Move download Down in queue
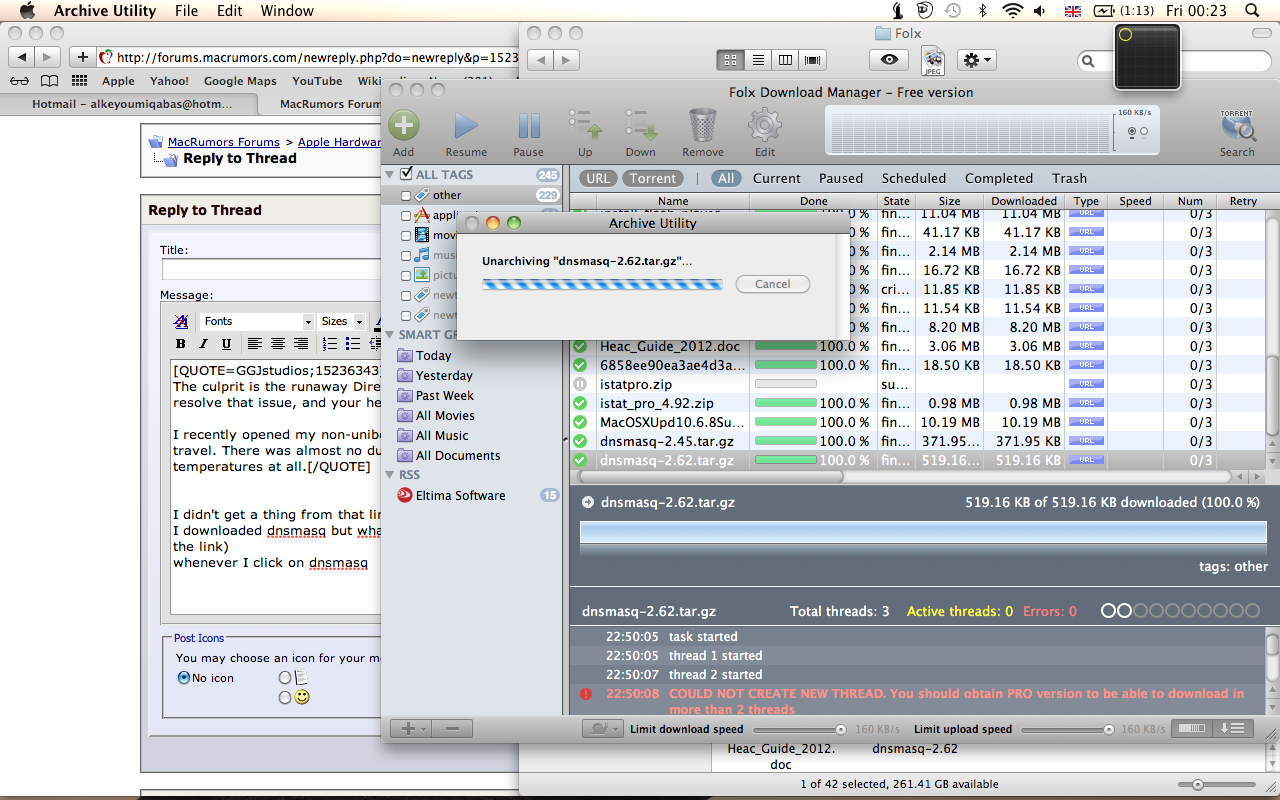This screenshot has height=800, width=1280. [x=641, y=126]
